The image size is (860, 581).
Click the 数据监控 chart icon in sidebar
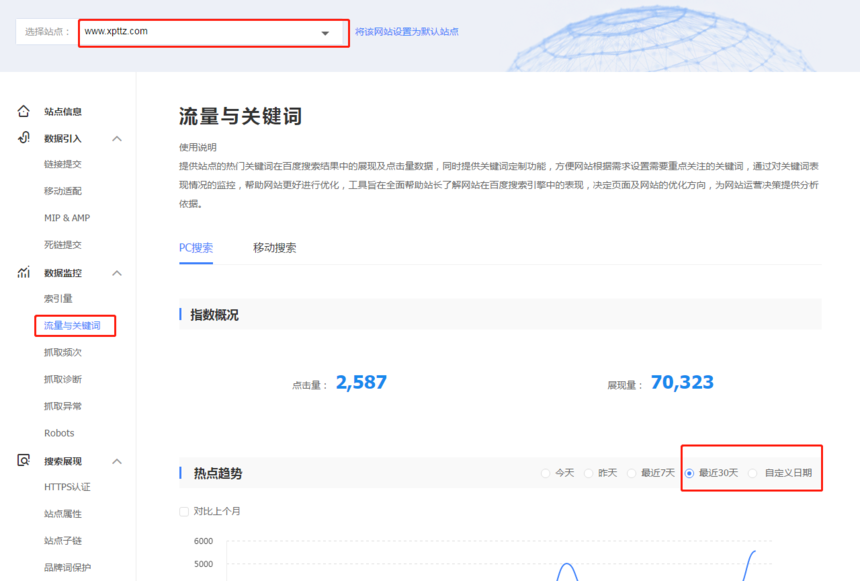pos(24,272)
